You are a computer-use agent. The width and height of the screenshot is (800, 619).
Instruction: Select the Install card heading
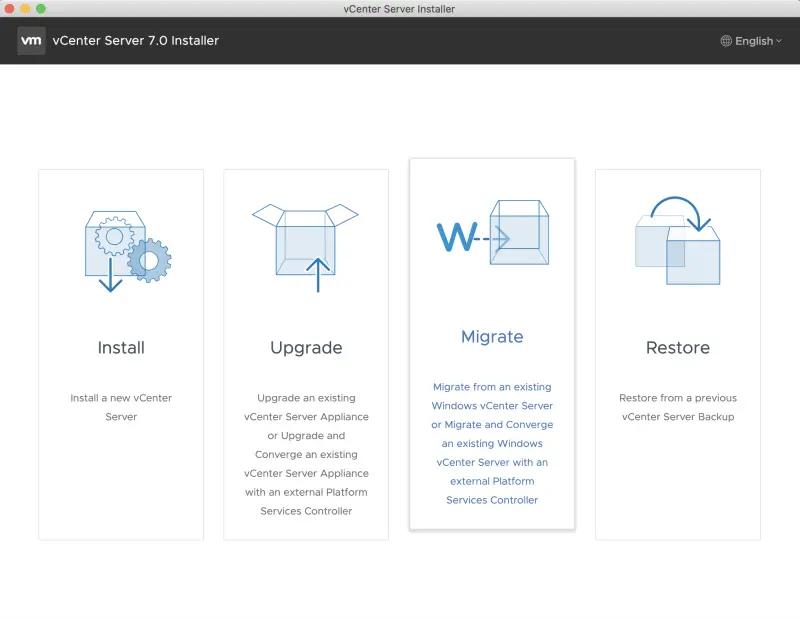tap(120, 348)
